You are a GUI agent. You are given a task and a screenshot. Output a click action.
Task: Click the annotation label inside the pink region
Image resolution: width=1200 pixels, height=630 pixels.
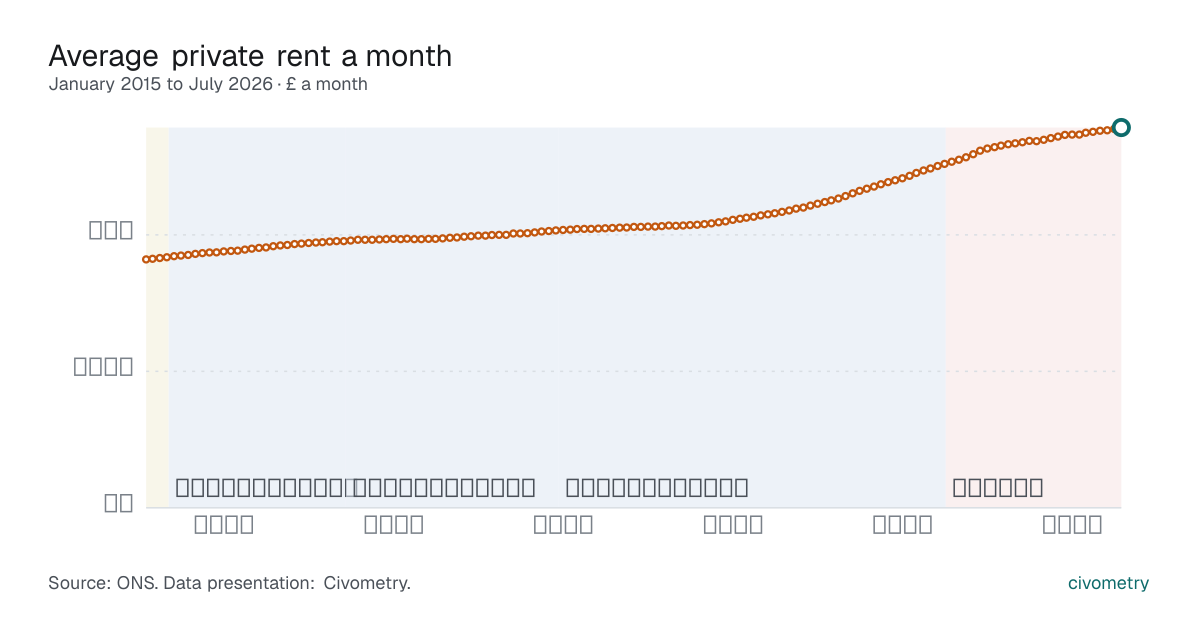pos(997,488)
